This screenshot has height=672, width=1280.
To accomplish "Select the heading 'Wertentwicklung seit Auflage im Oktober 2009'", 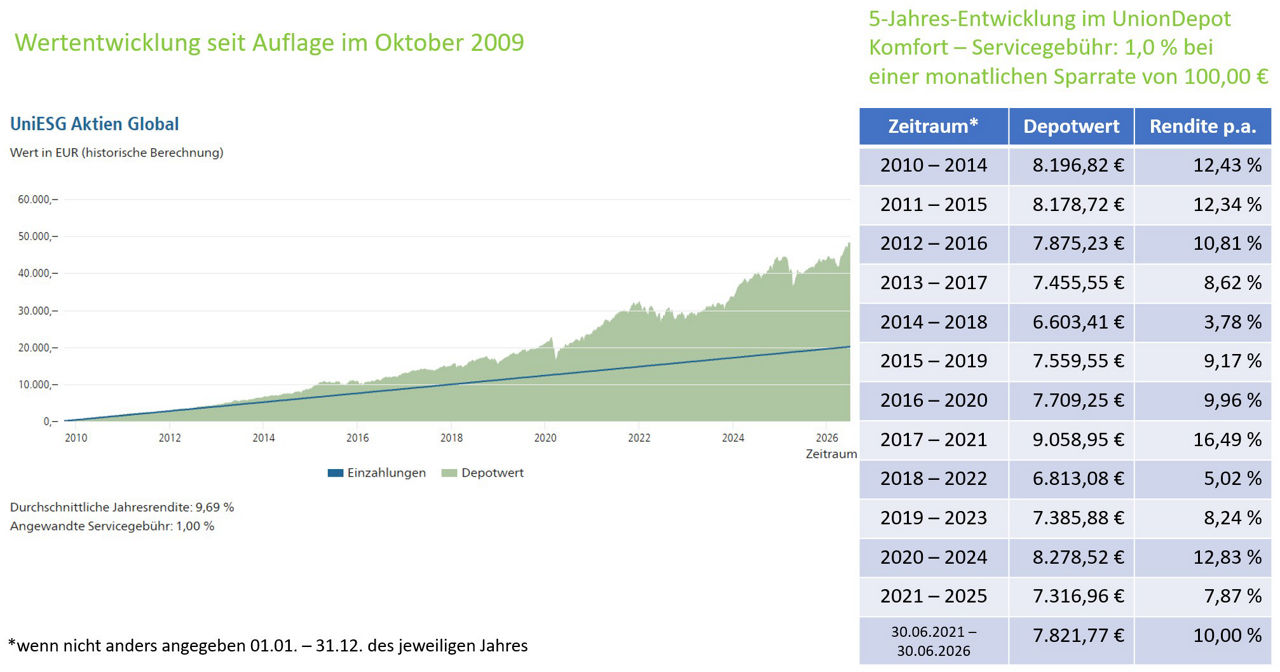I will coord(269,43).
